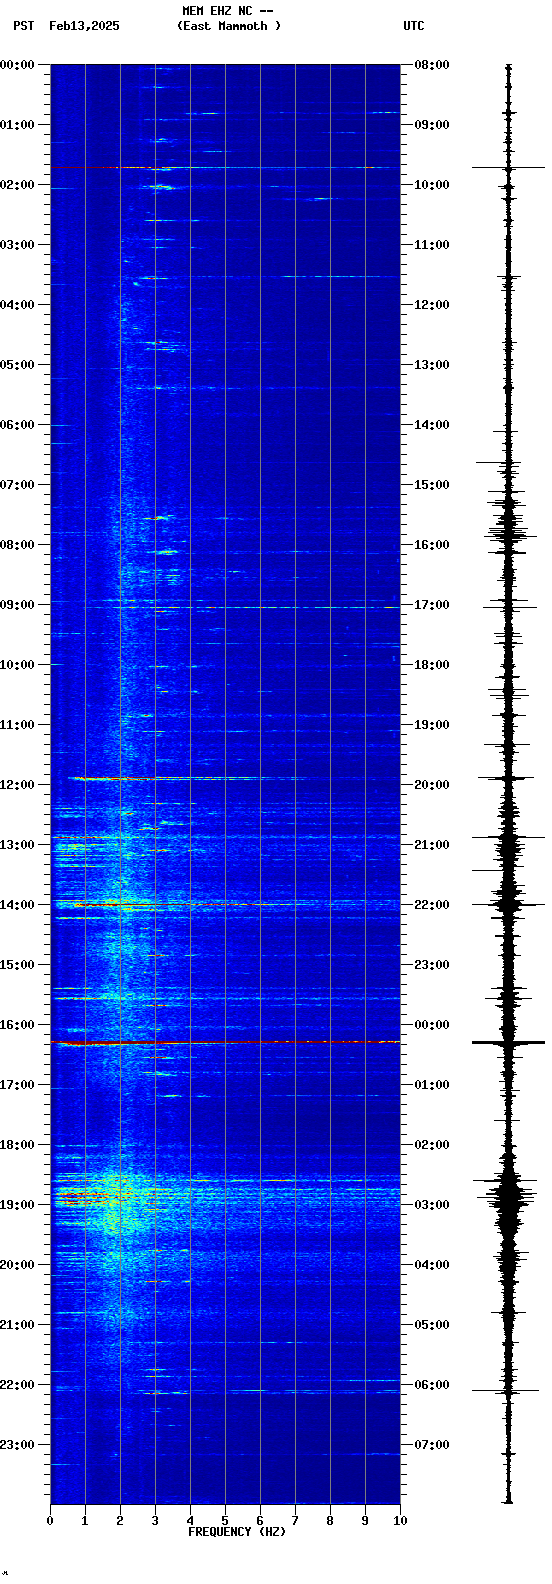Click the UTC 20:00 time label
Viewport: 552px width, 1584px height.
pyautogui.click(x=432, y=785)
